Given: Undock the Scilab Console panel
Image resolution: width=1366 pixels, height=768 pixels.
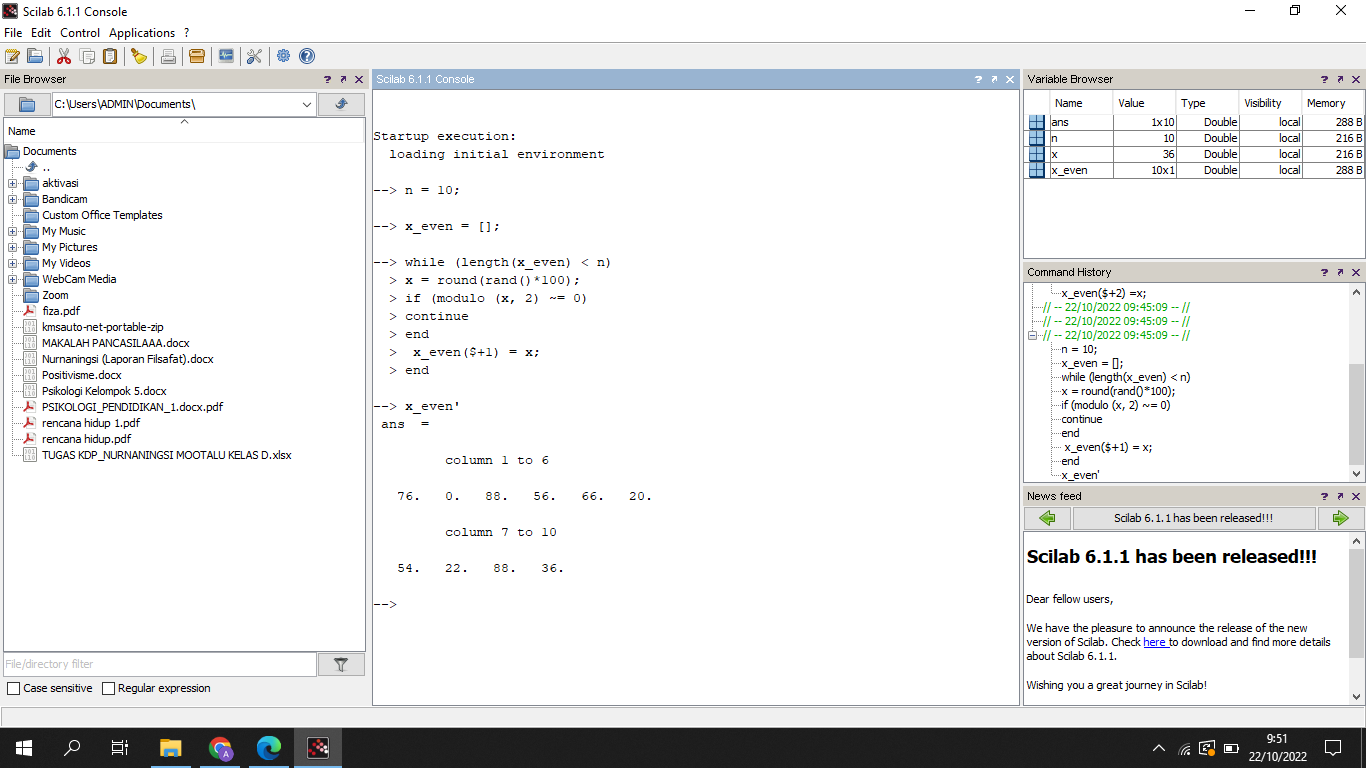Looking at the screenshot, I should pos(994,79).
